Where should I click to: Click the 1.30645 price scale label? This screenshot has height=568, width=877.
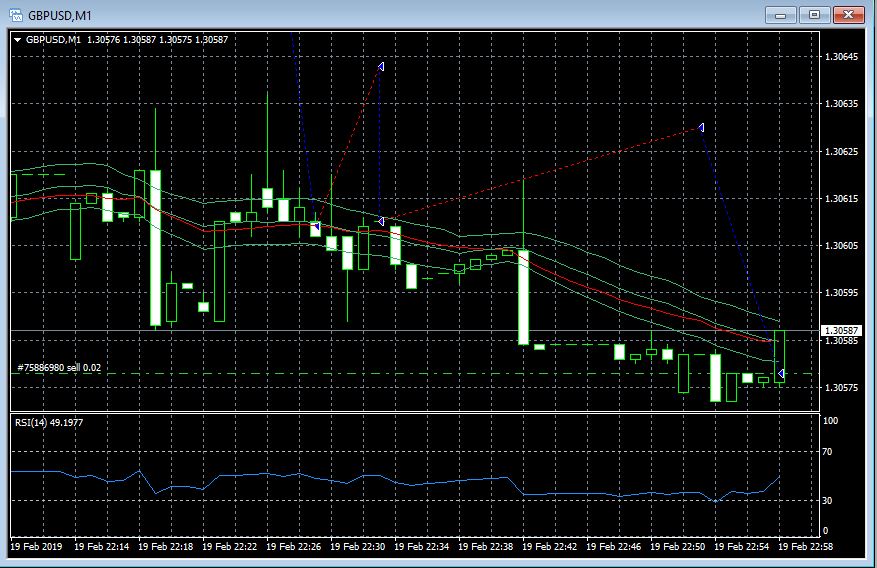[x=841, y=56]
